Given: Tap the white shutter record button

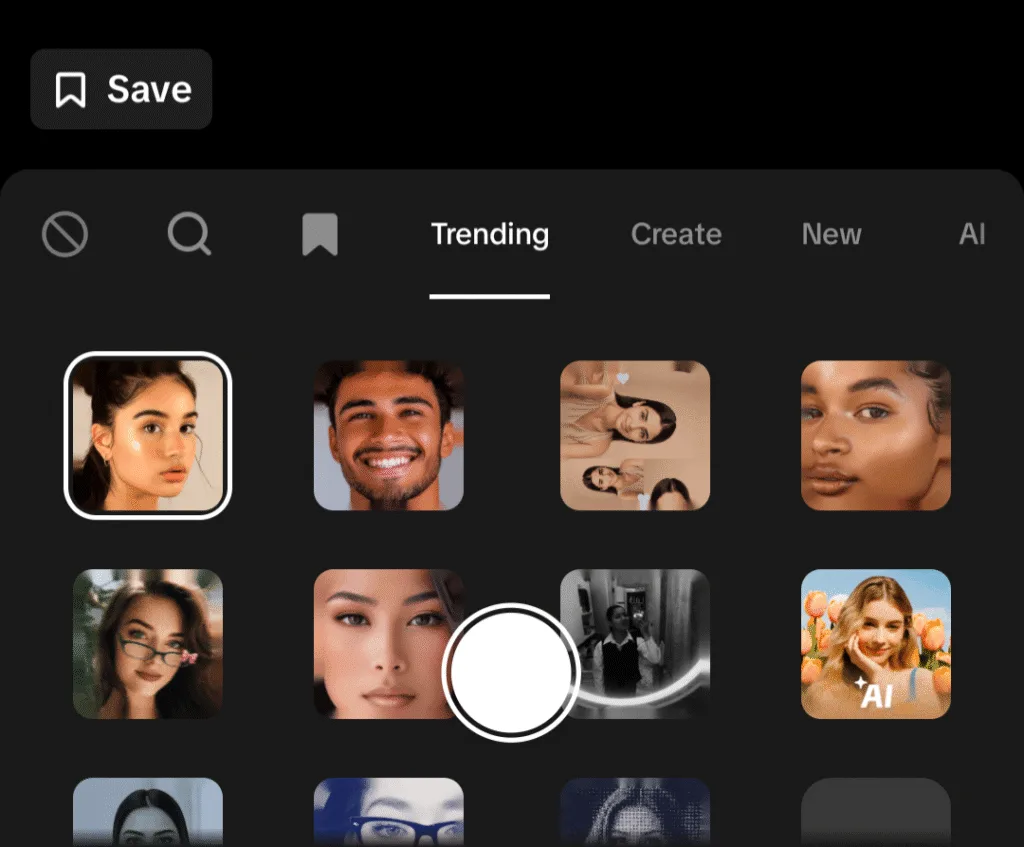Looking at the screenshot, I should point(511,672).
